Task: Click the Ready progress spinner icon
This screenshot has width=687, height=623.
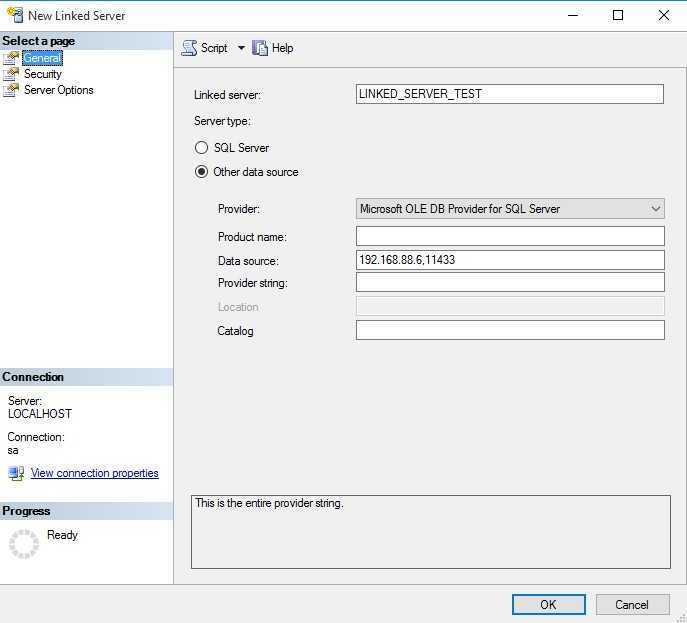Action: point(24,544)
